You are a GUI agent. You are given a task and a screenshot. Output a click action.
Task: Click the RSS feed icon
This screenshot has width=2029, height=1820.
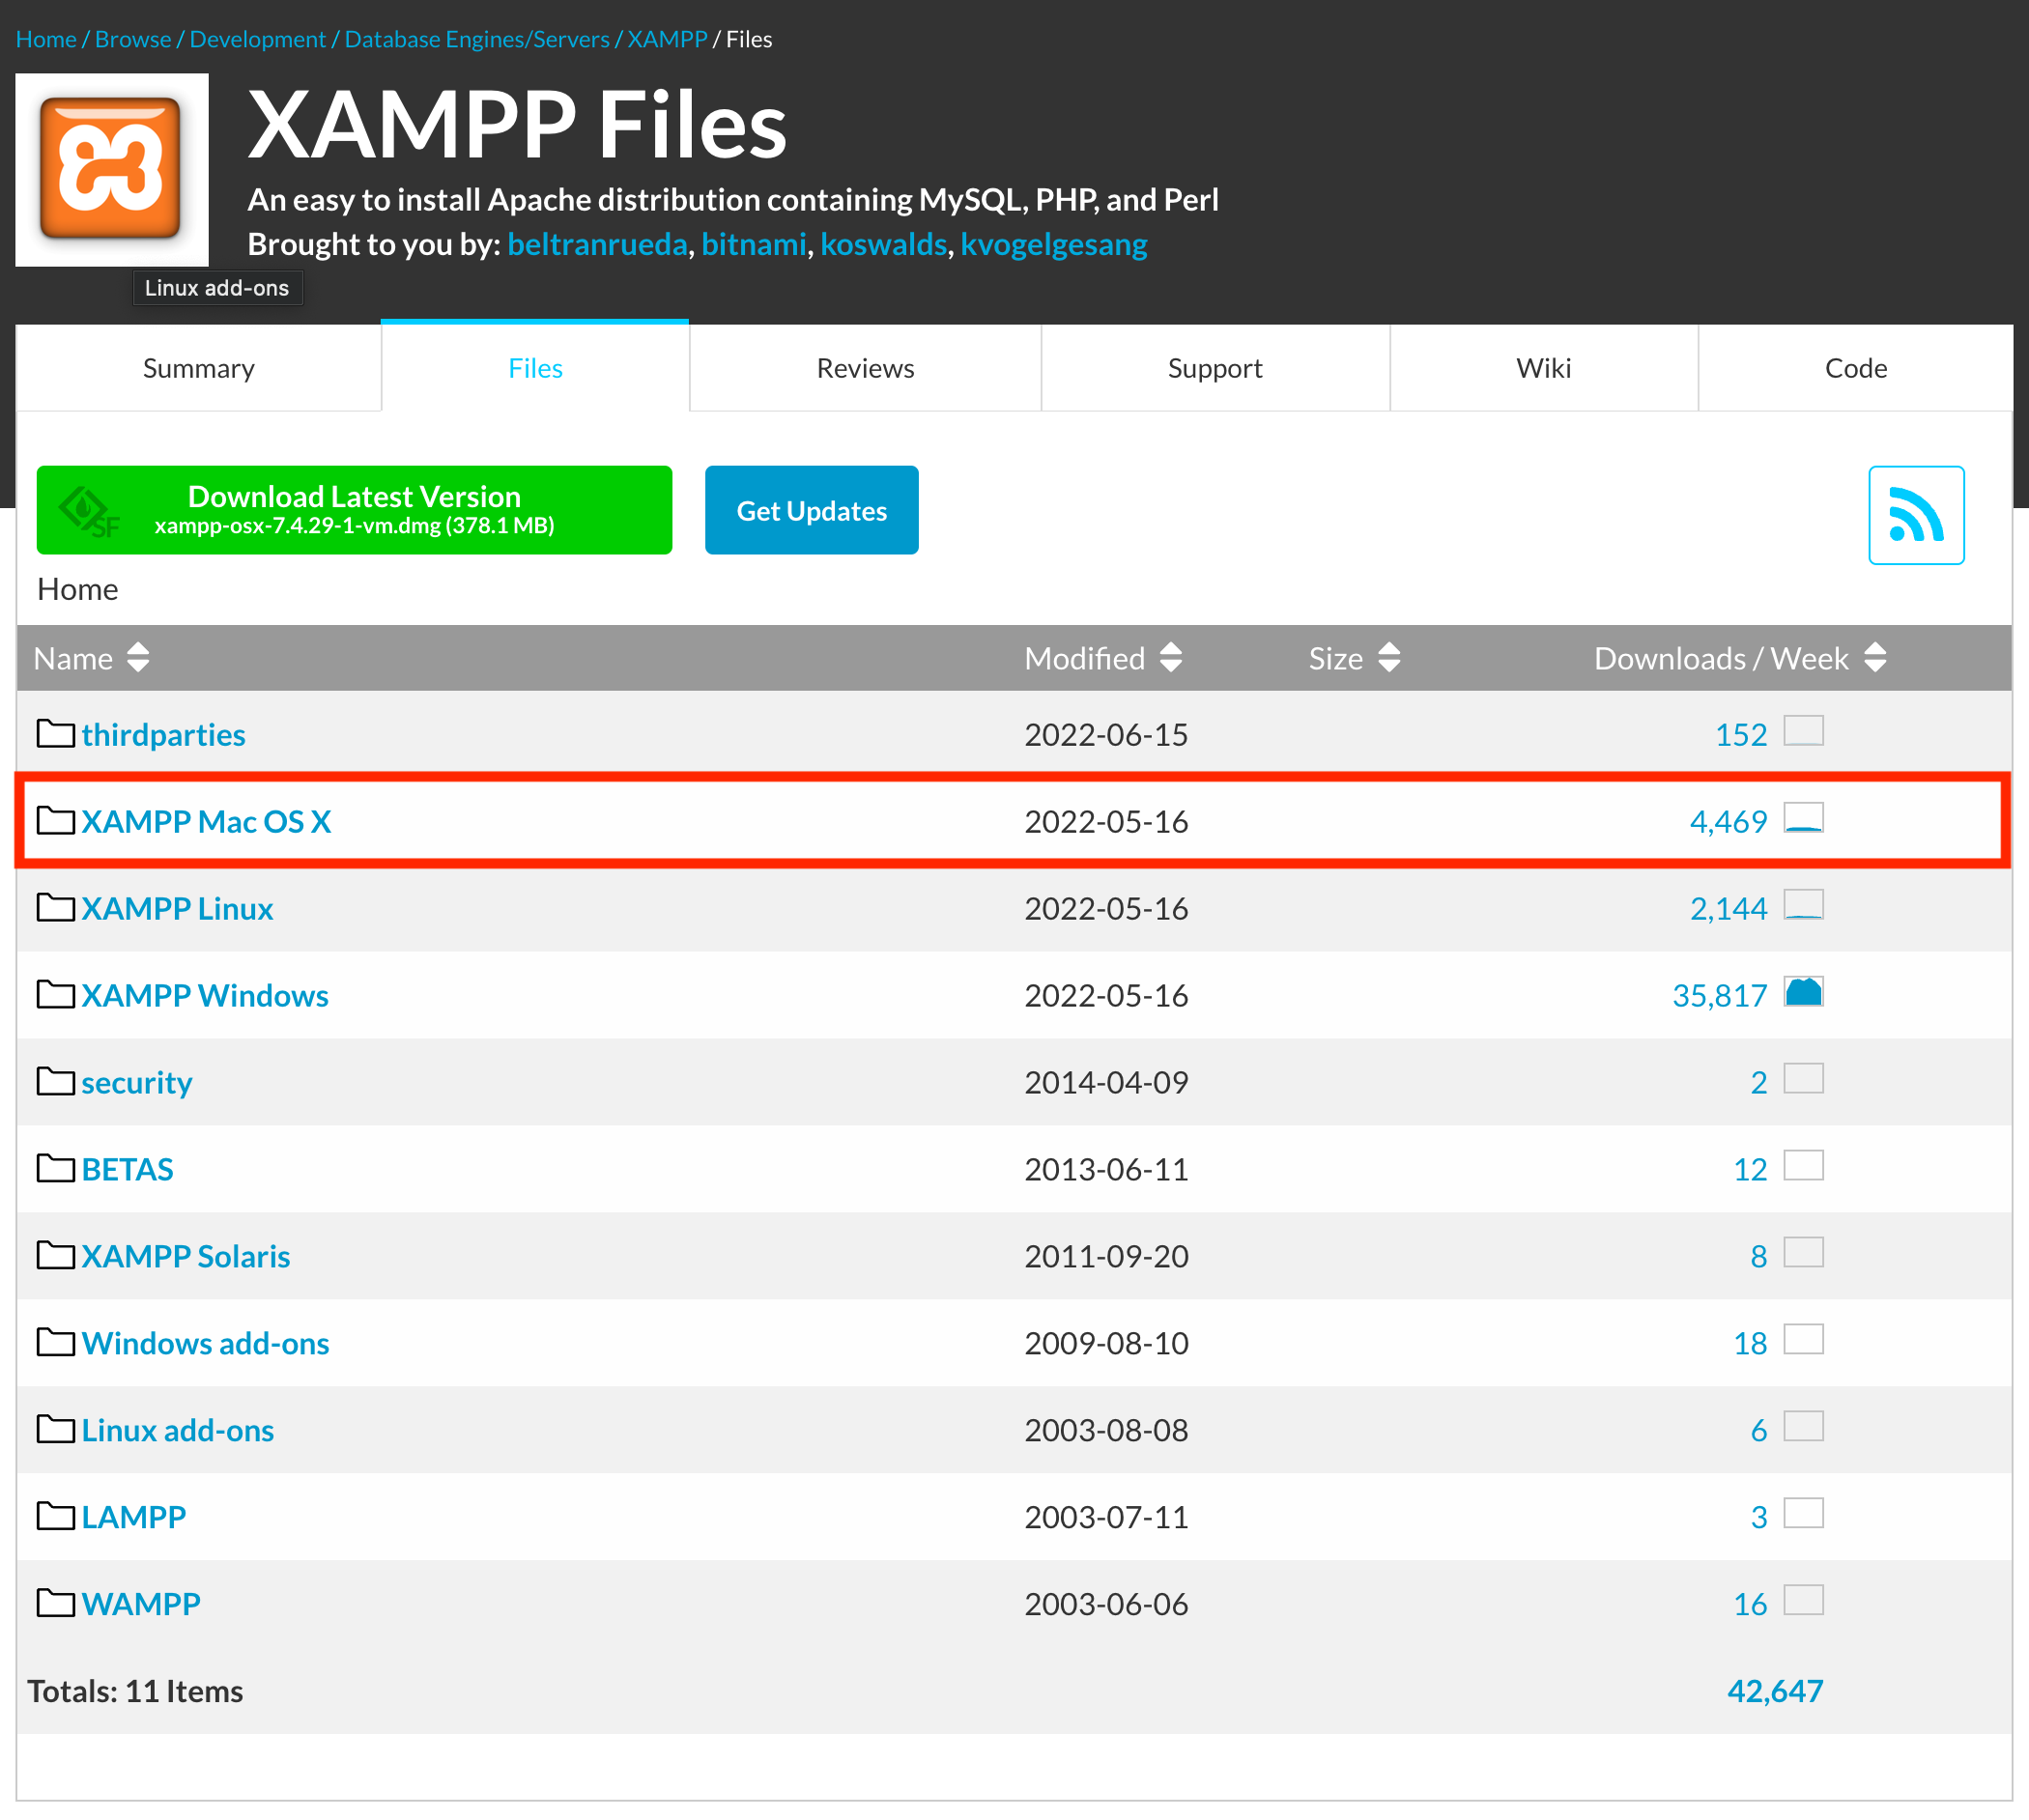click(x=1915, y=515)
